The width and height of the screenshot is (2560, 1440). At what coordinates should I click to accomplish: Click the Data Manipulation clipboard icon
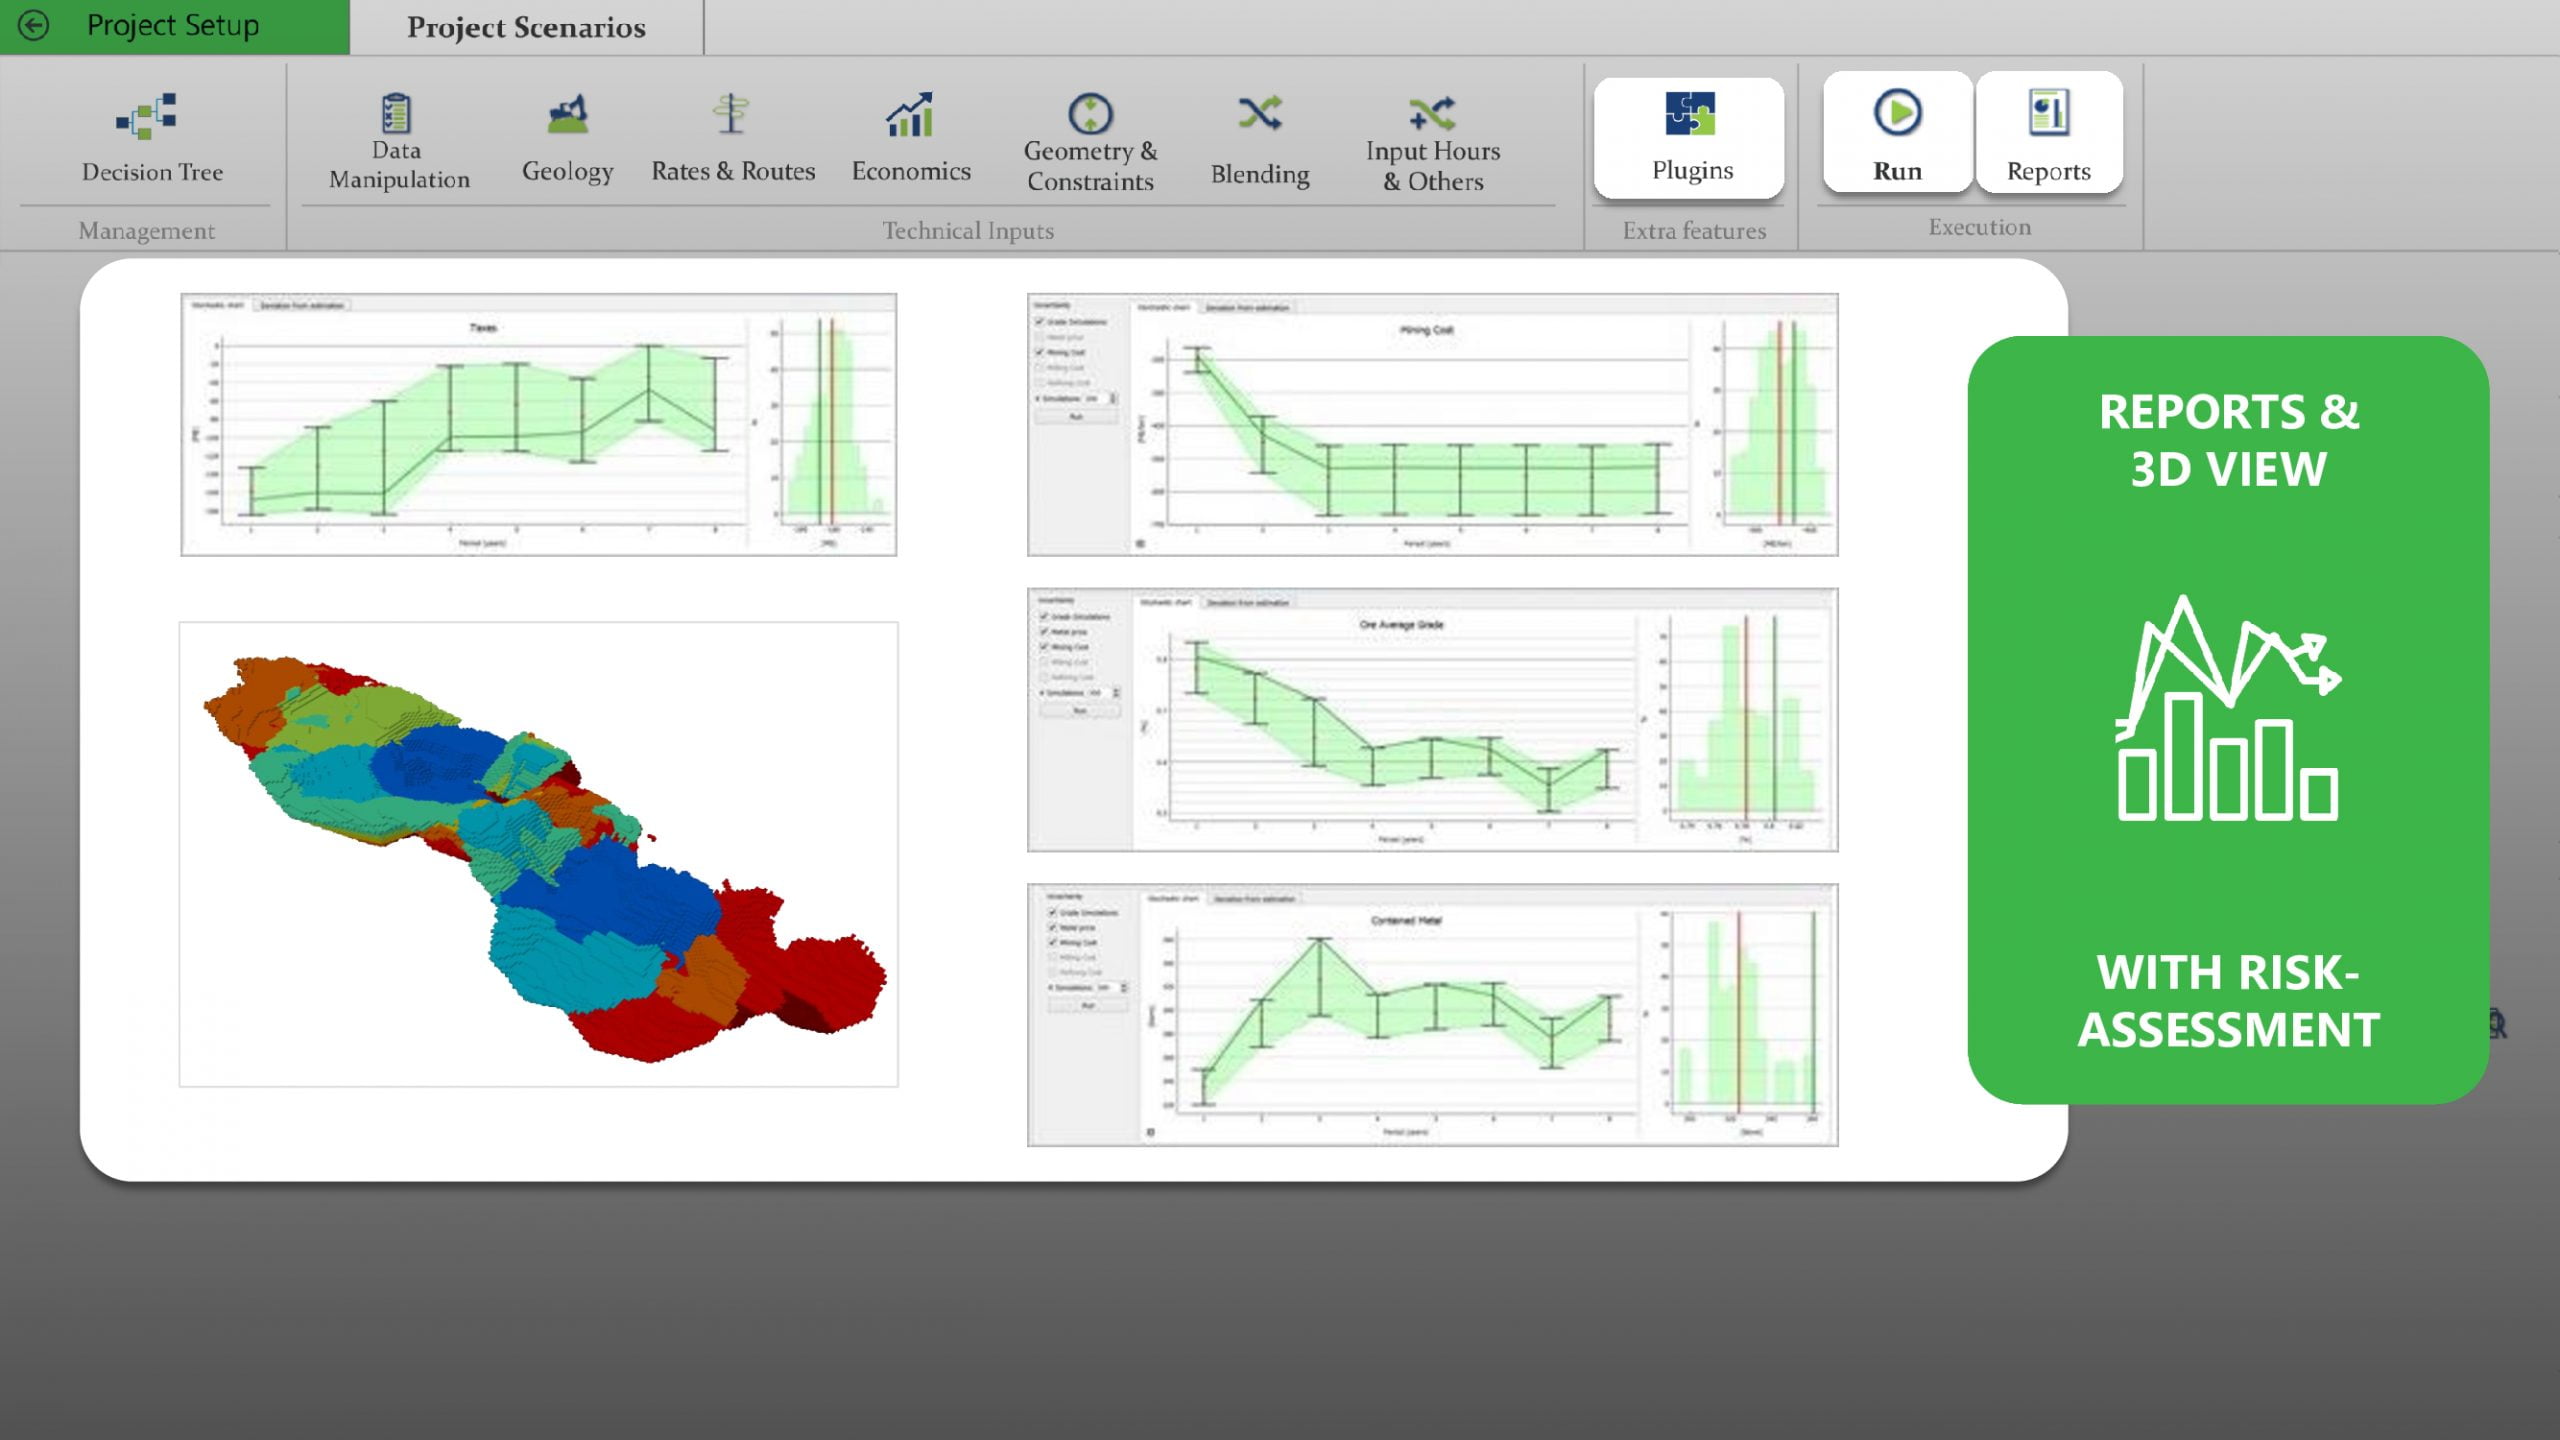point(396,114)
